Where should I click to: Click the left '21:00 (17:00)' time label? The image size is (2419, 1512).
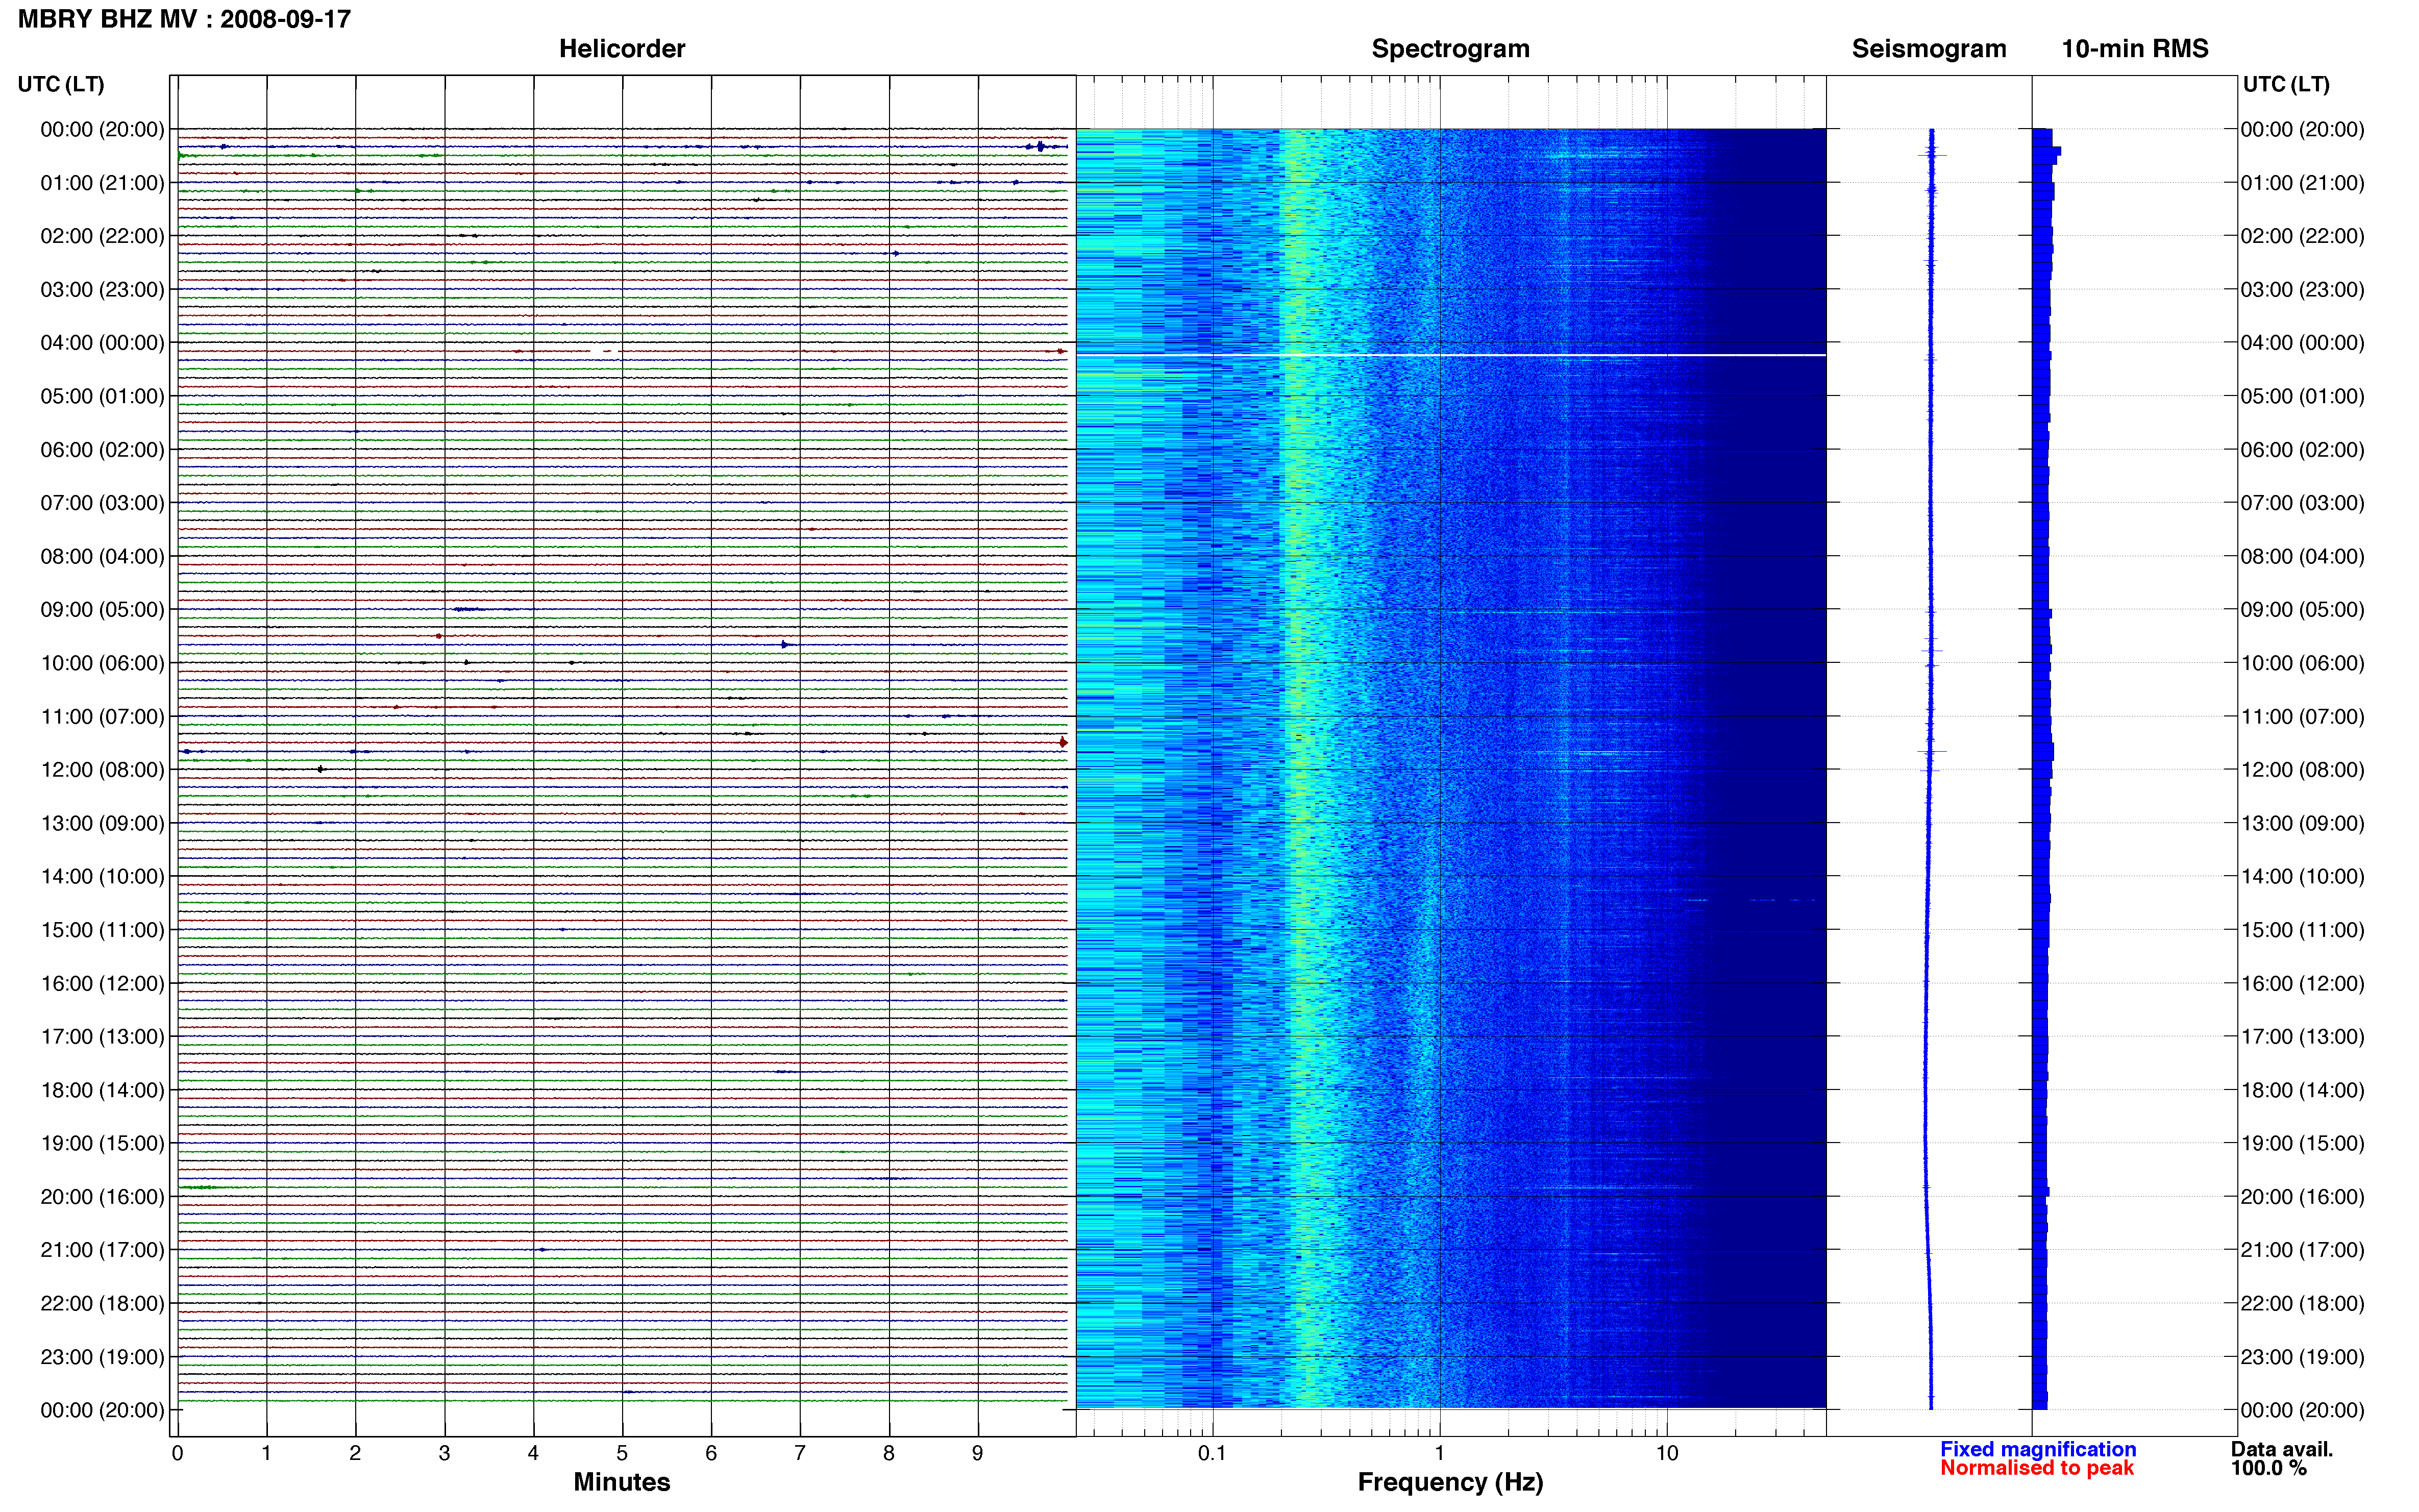(102, 1250)
